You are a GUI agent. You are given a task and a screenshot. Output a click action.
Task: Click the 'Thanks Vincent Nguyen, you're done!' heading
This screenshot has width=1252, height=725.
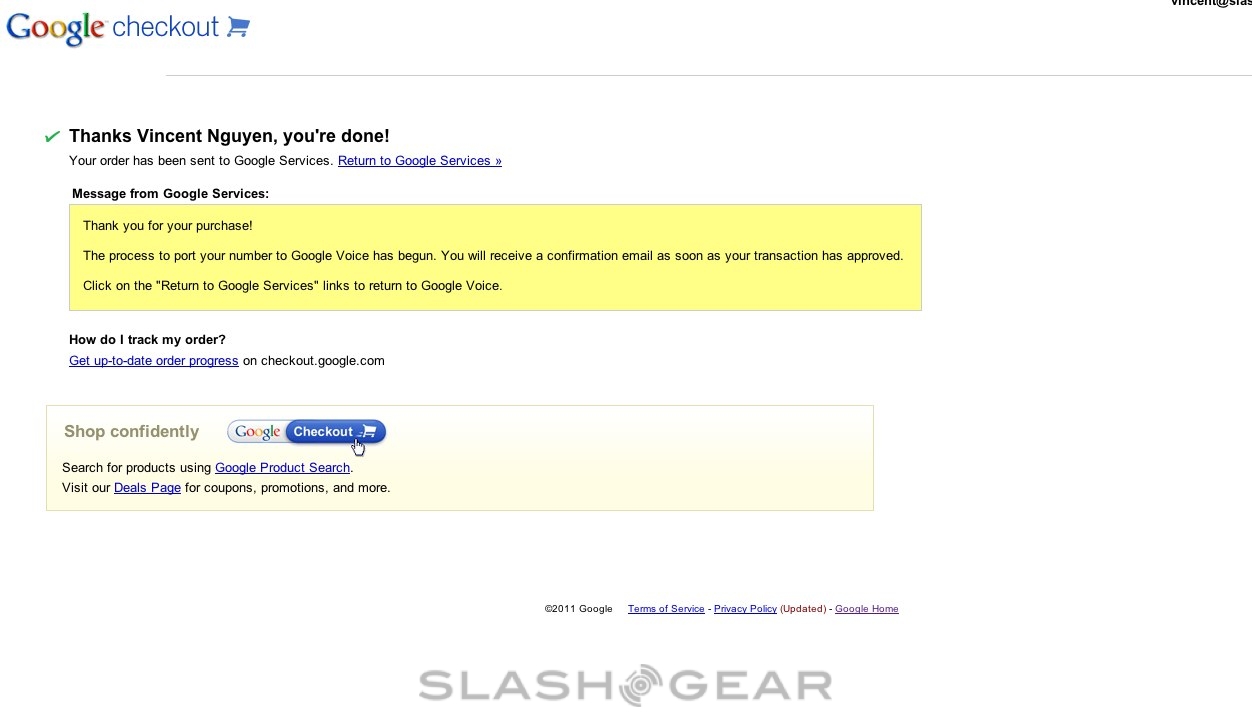229,136
